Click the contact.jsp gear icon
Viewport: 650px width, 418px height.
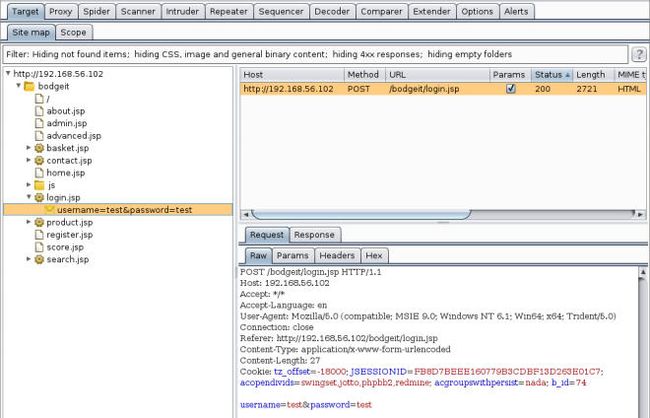(x=39, y=160)
